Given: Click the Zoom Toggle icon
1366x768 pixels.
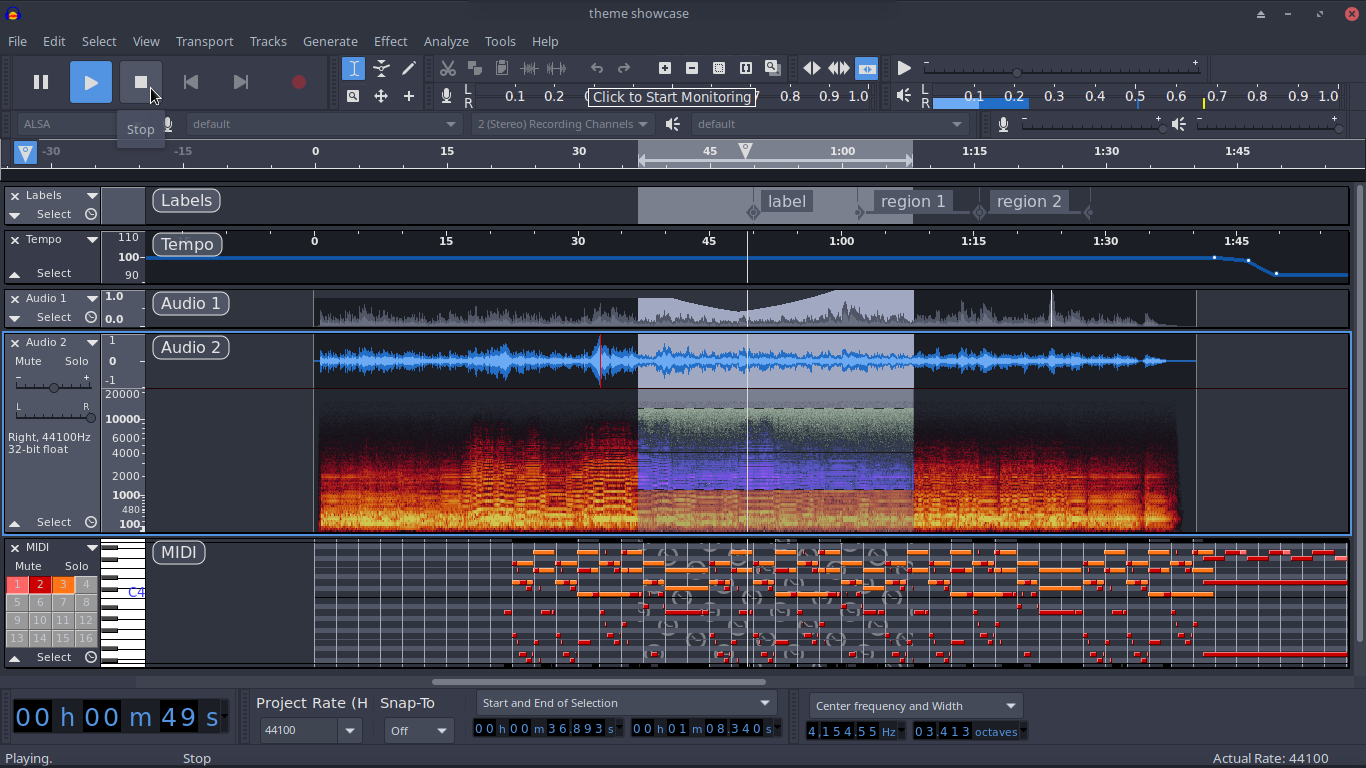Looking at the screenshot, I should 773,68.
